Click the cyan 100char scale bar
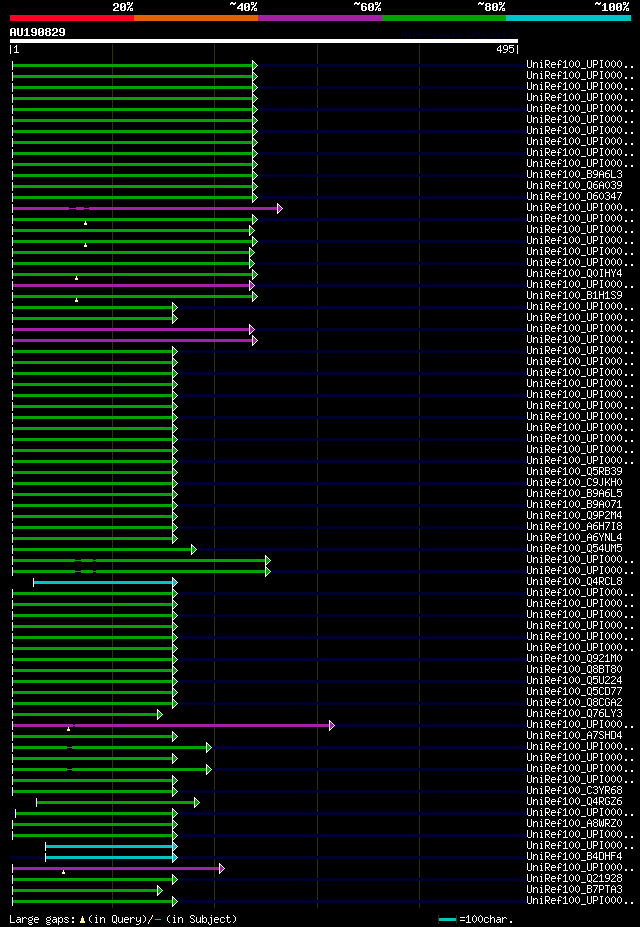The height and width of the screenshot is (927, 640). (x=447, y=919)
